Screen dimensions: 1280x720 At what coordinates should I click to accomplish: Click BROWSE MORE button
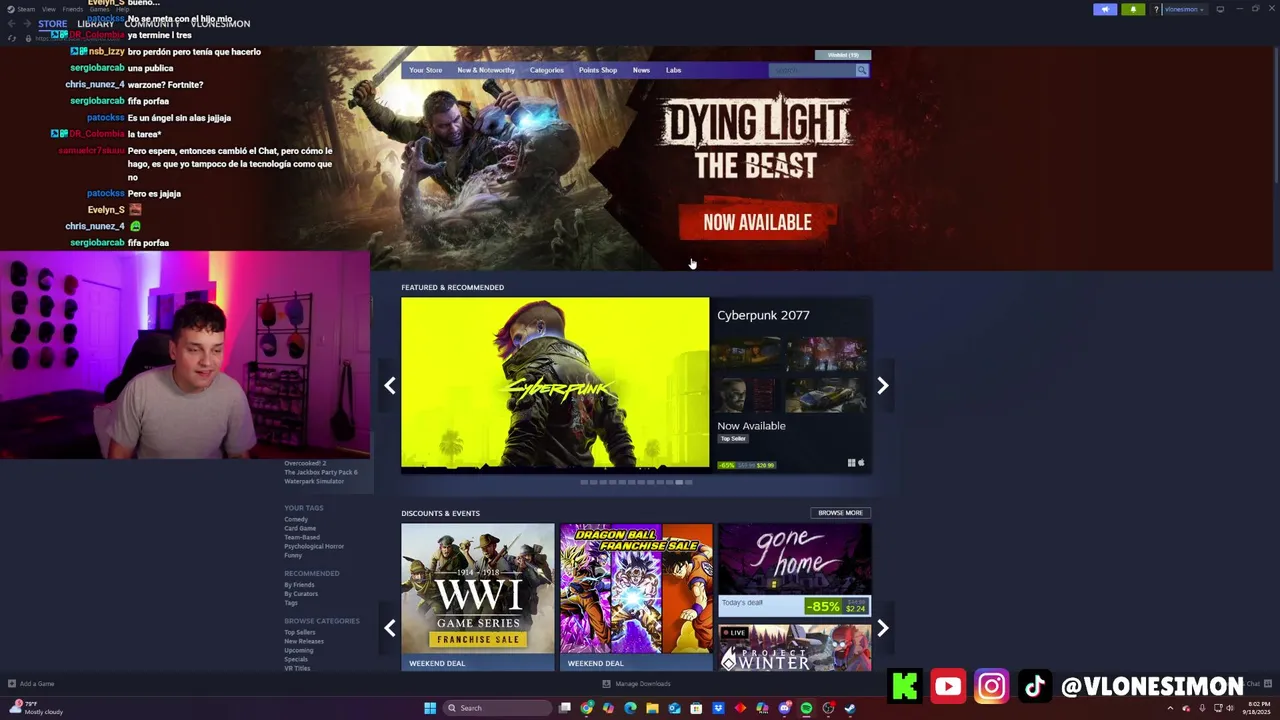pyautogui.click(x=840, y=513)
